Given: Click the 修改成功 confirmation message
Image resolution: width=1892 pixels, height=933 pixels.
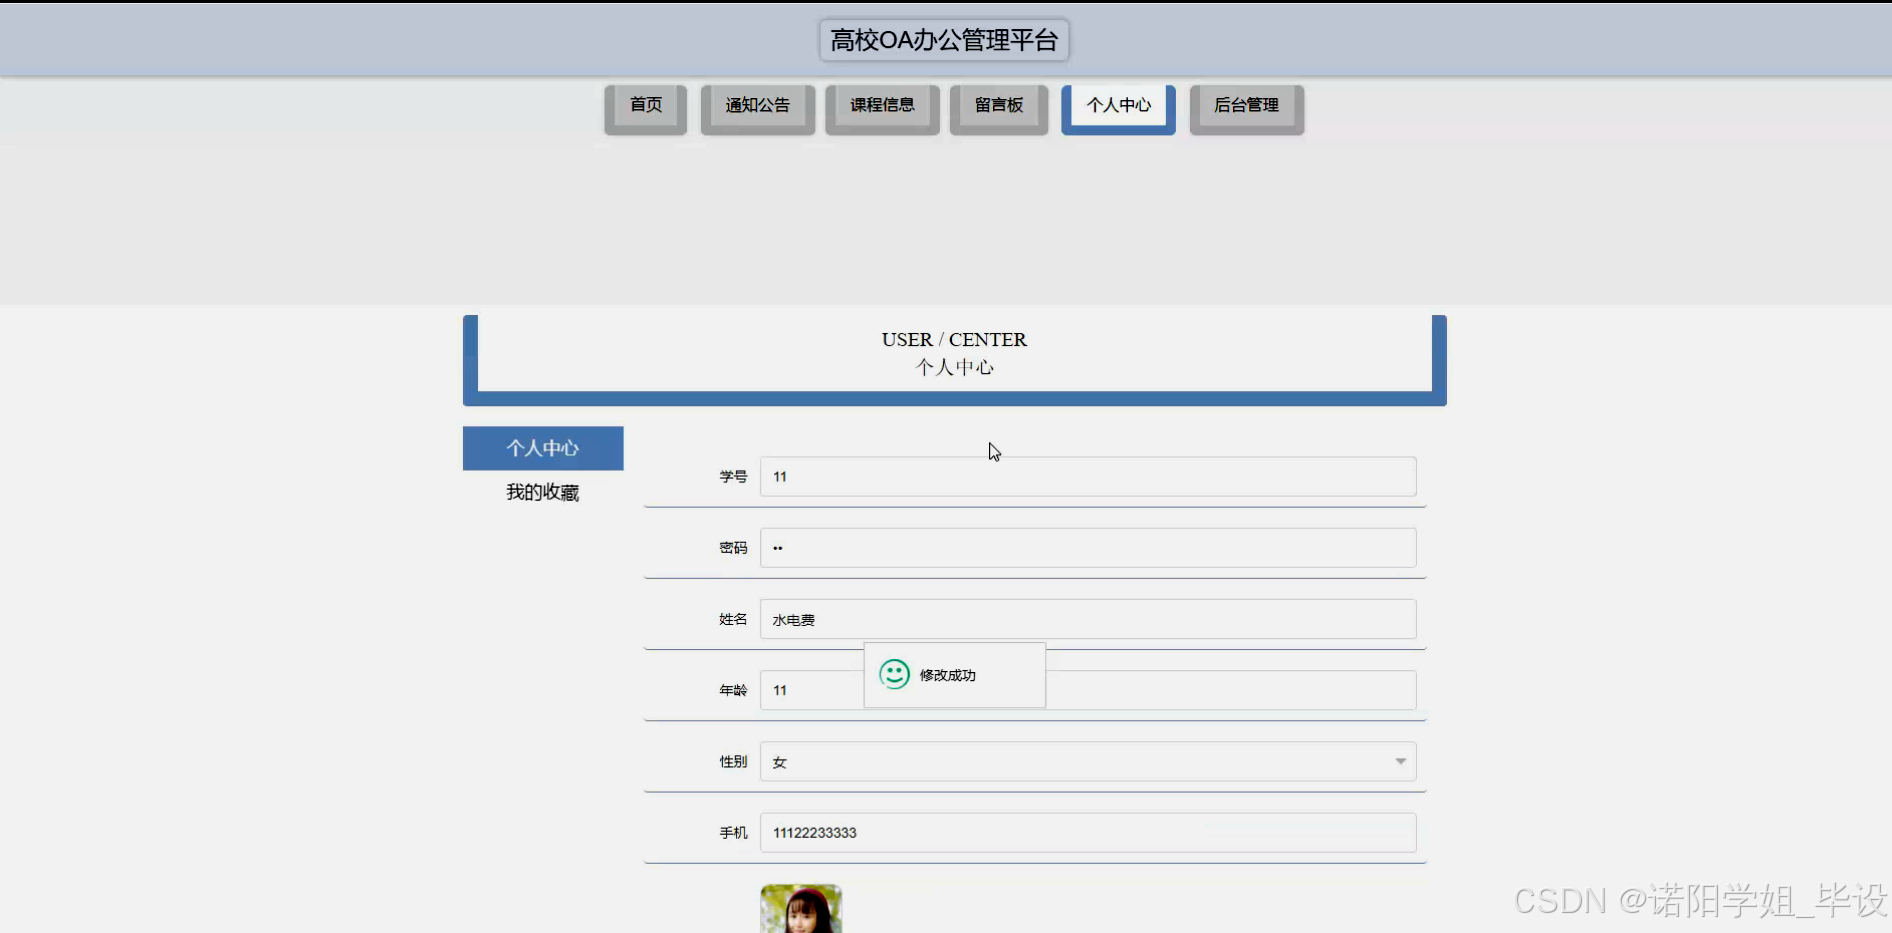Looking at the screenshot, I should click(x=948, y=675).
